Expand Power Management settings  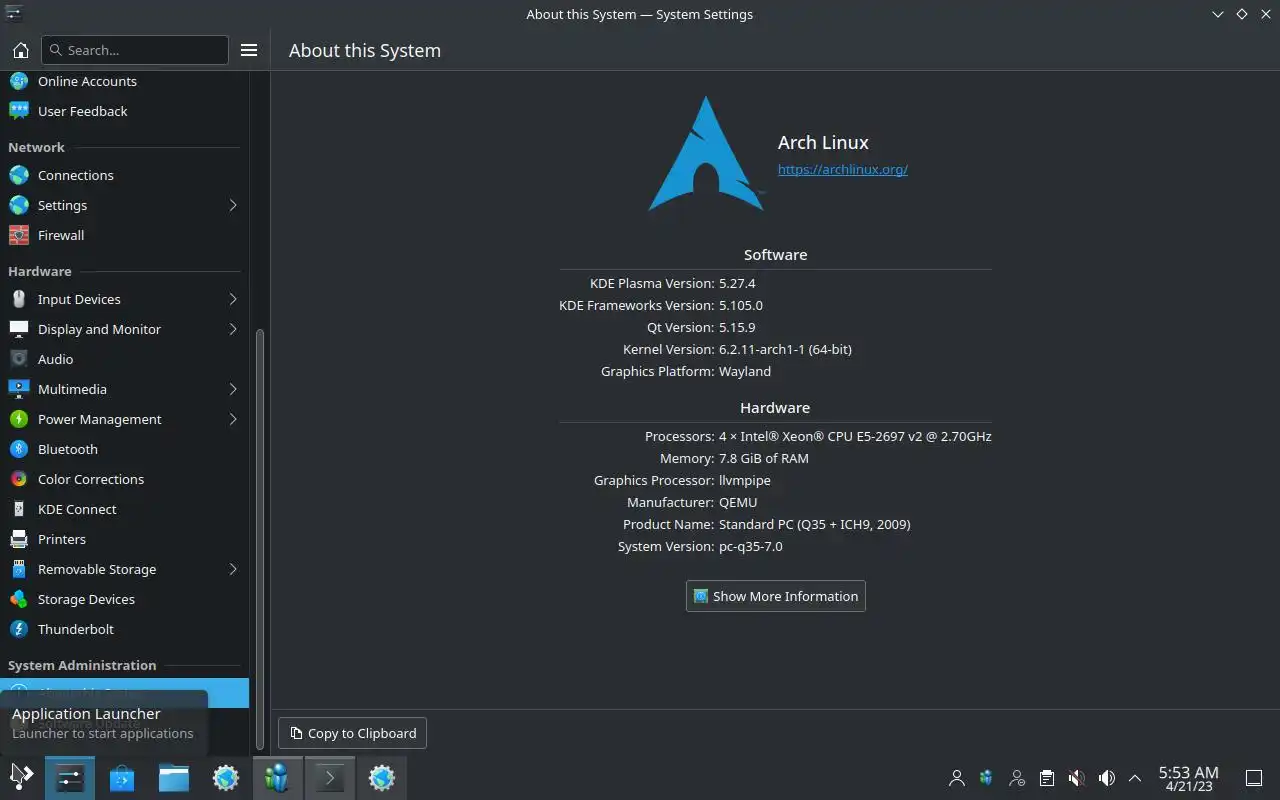pyautogui.click(x=124, y=419)
